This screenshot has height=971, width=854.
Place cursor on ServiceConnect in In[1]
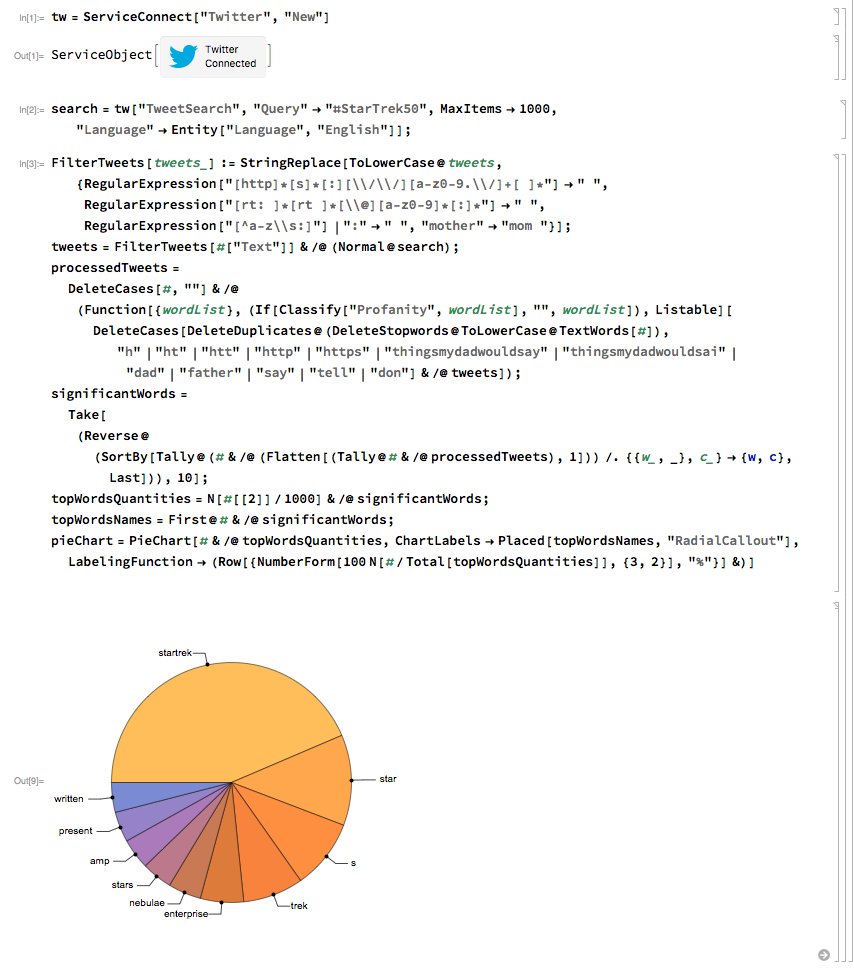pyautogui.click(x=138, y=17)
